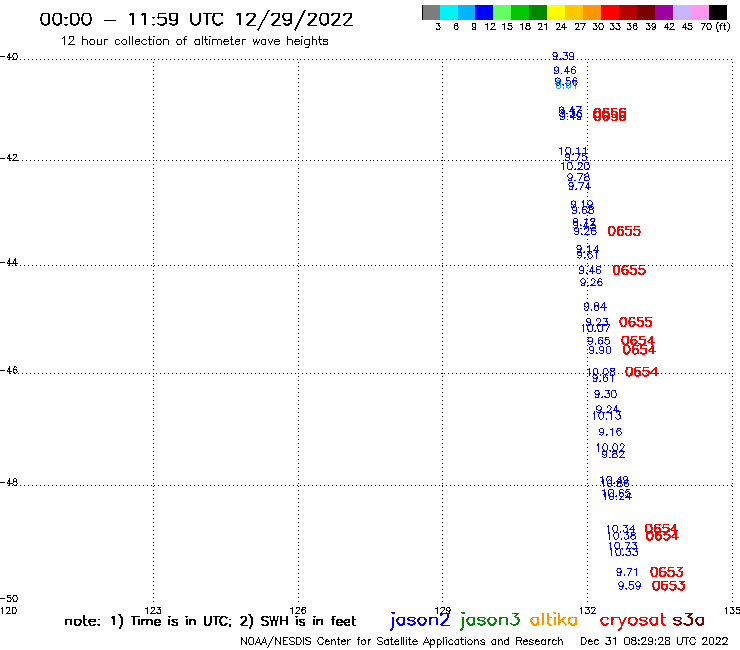Viewport: 740px width, 650px height.
Task: Click the pink 70 ft color swatch
Action: coord(699,12)
